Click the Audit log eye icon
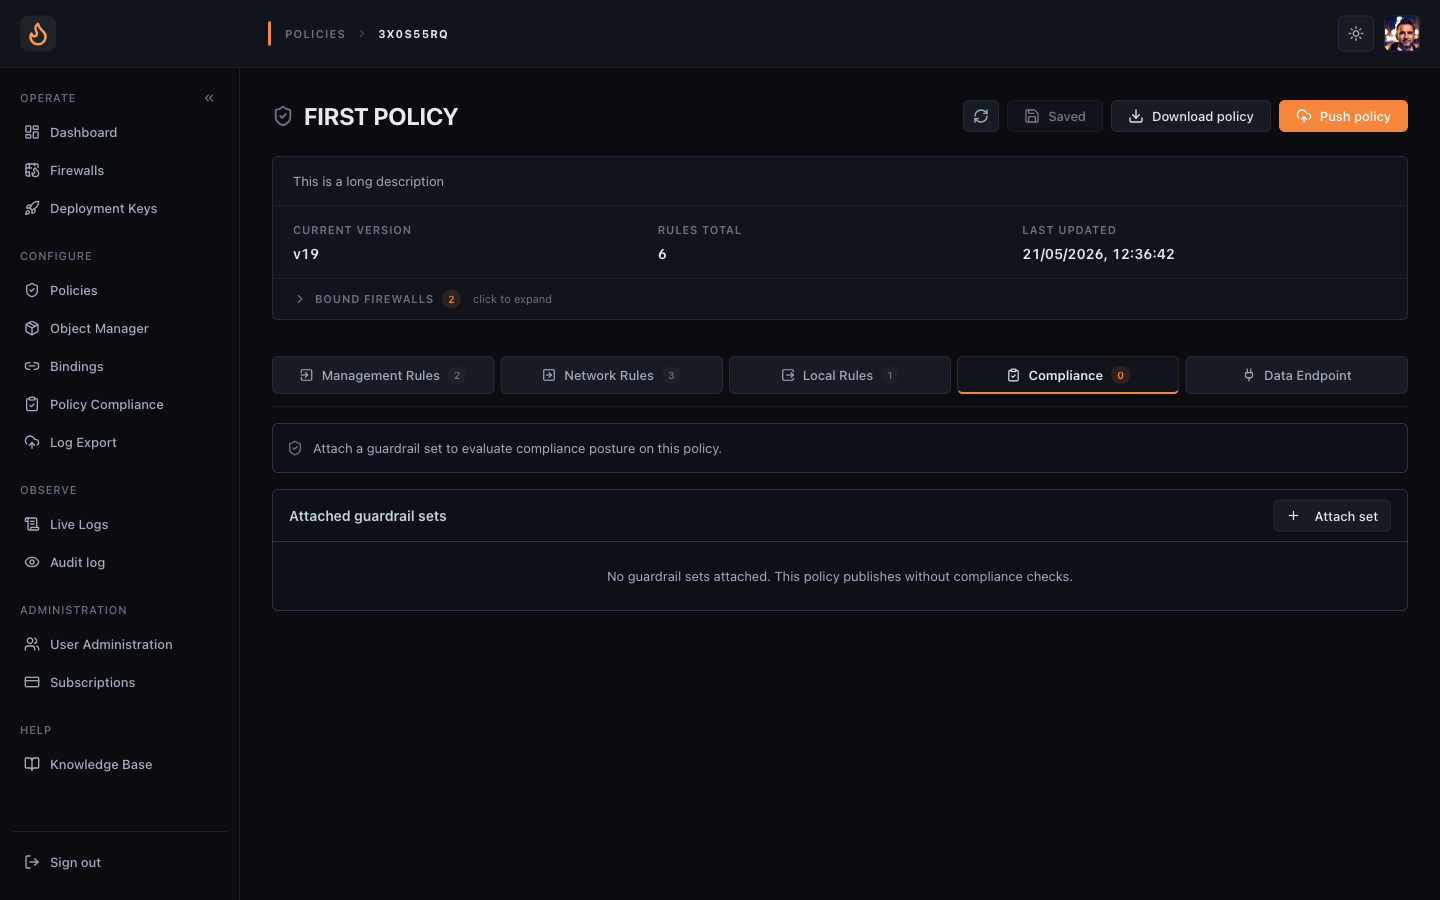Viewport: 1440px width, 900px height. pyautogui.click(x=32, y=562)
